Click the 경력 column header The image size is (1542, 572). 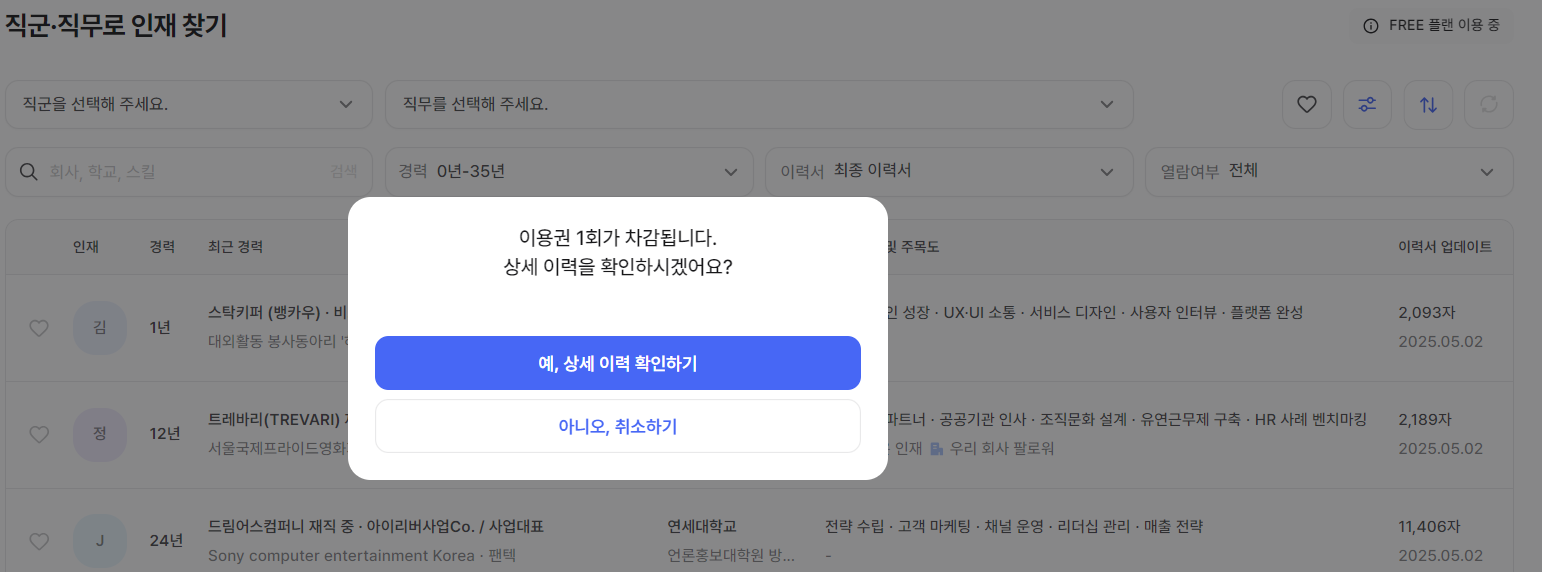point(163,247)
